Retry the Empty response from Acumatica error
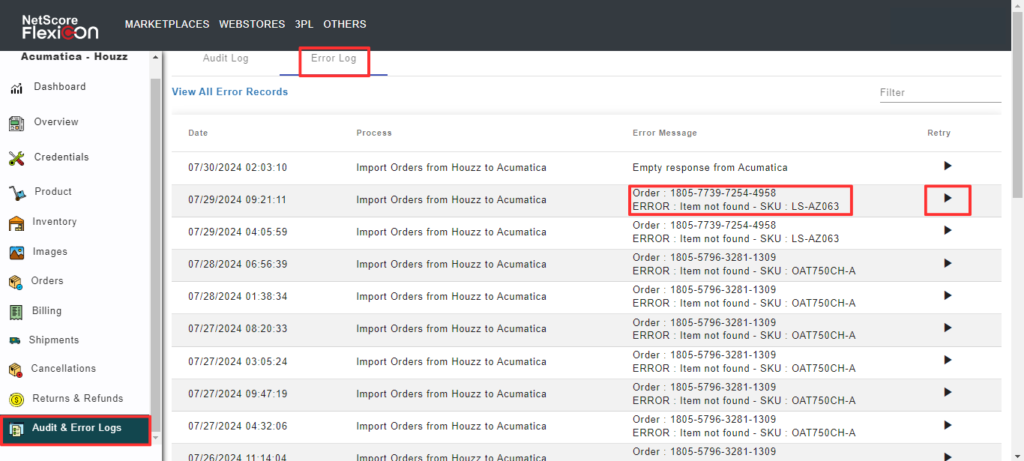 pos(947,166)
